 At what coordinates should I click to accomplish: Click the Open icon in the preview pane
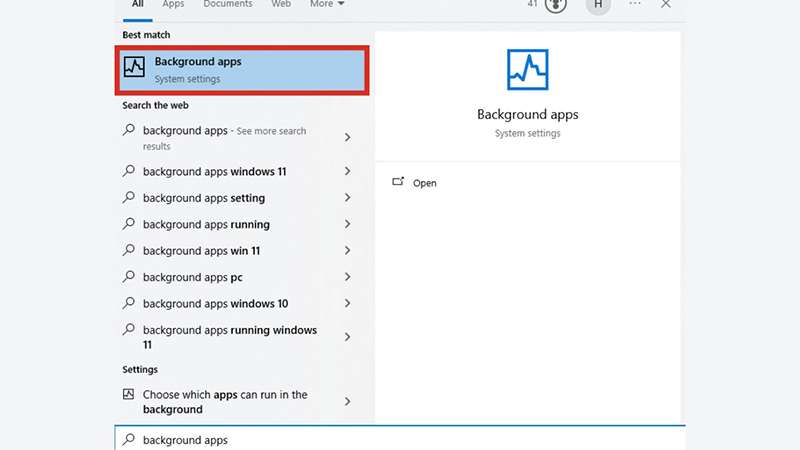click(398, 182)
